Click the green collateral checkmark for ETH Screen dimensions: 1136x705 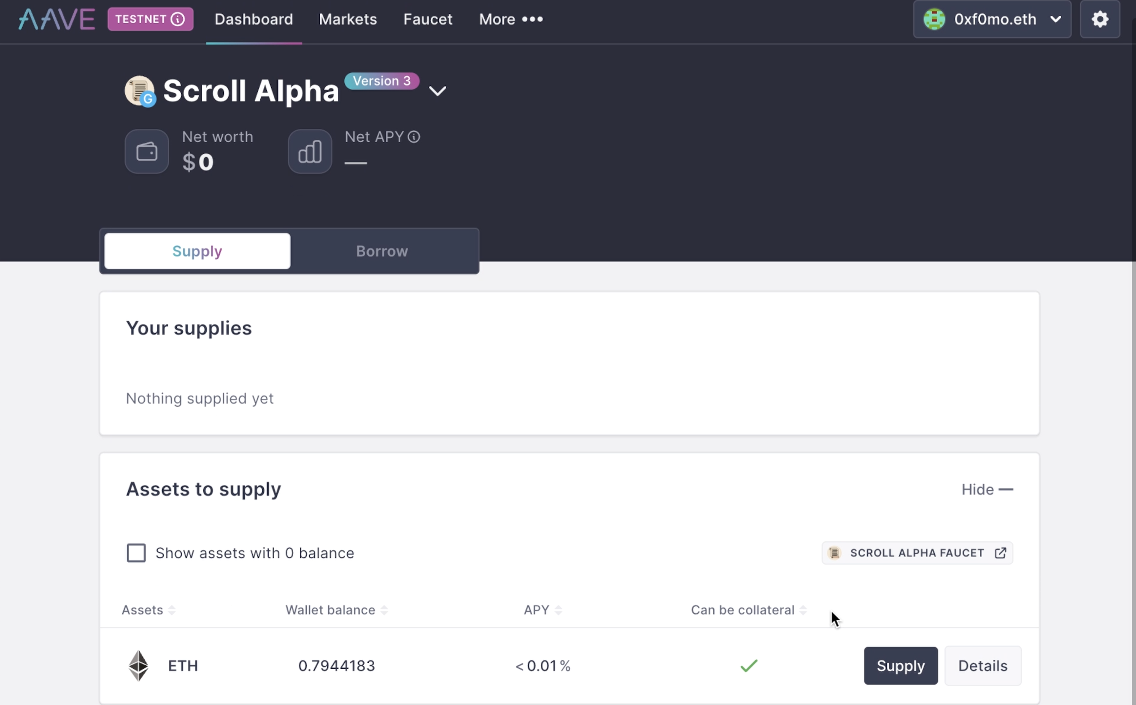(749, 665)
